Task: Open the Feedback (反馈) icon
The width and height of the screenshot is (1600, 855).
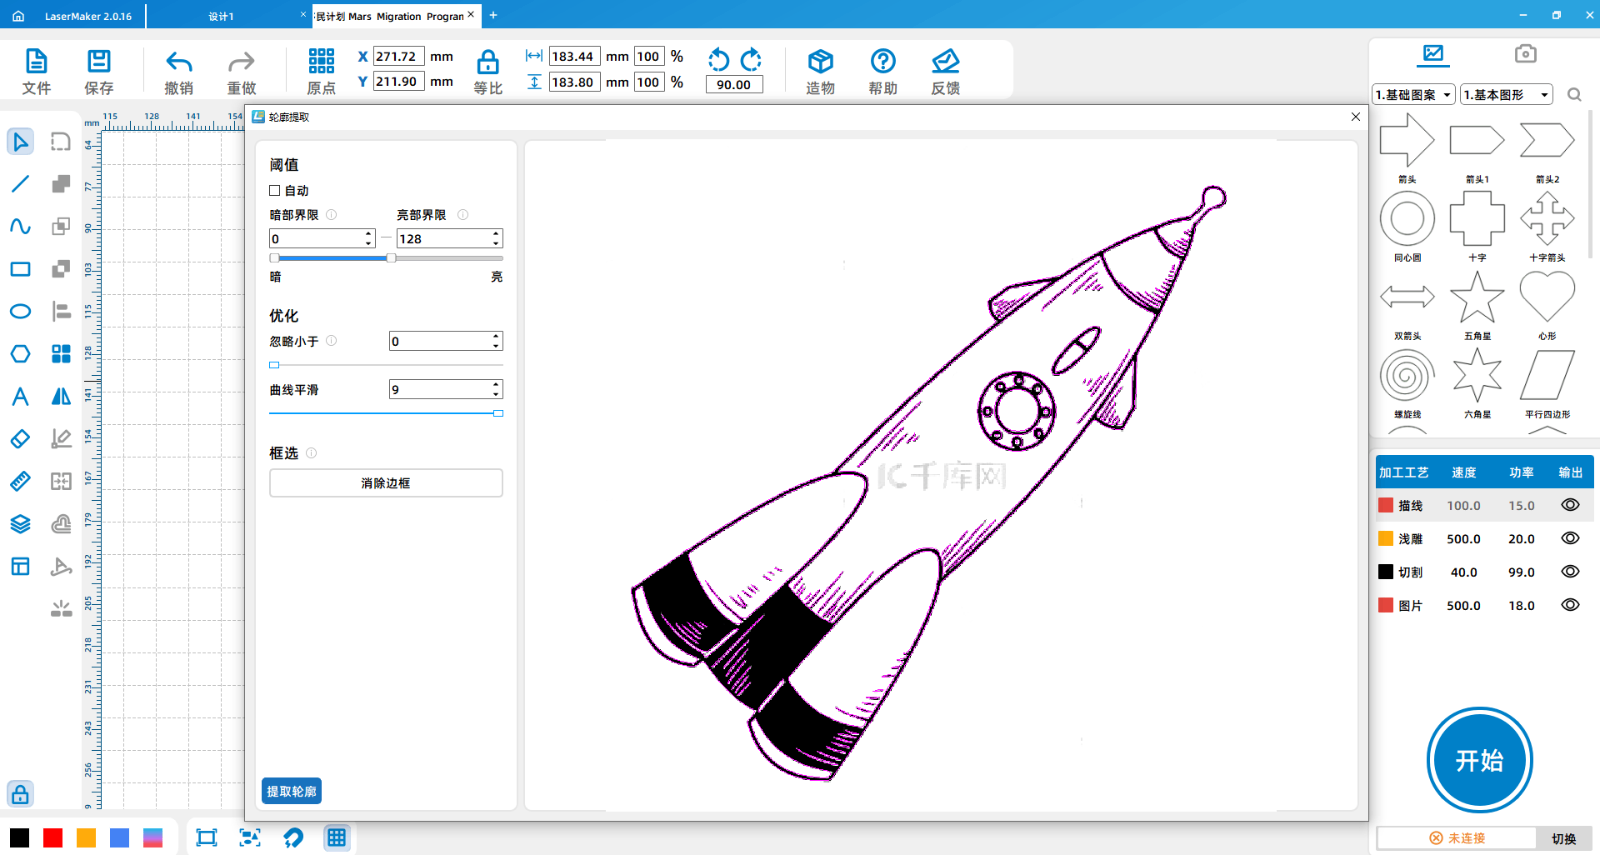Action: (945, 62)
